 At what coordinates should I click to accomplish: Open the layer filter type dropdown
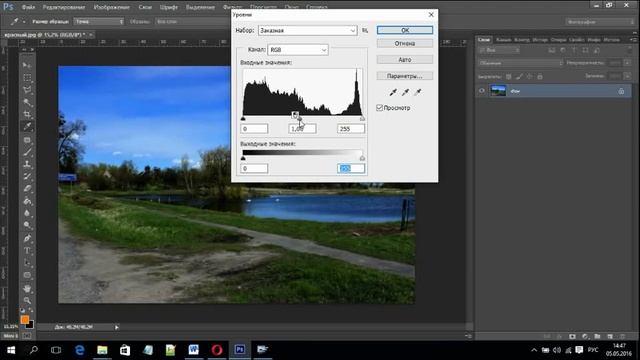pyautogui.click(x=499, y=50)
